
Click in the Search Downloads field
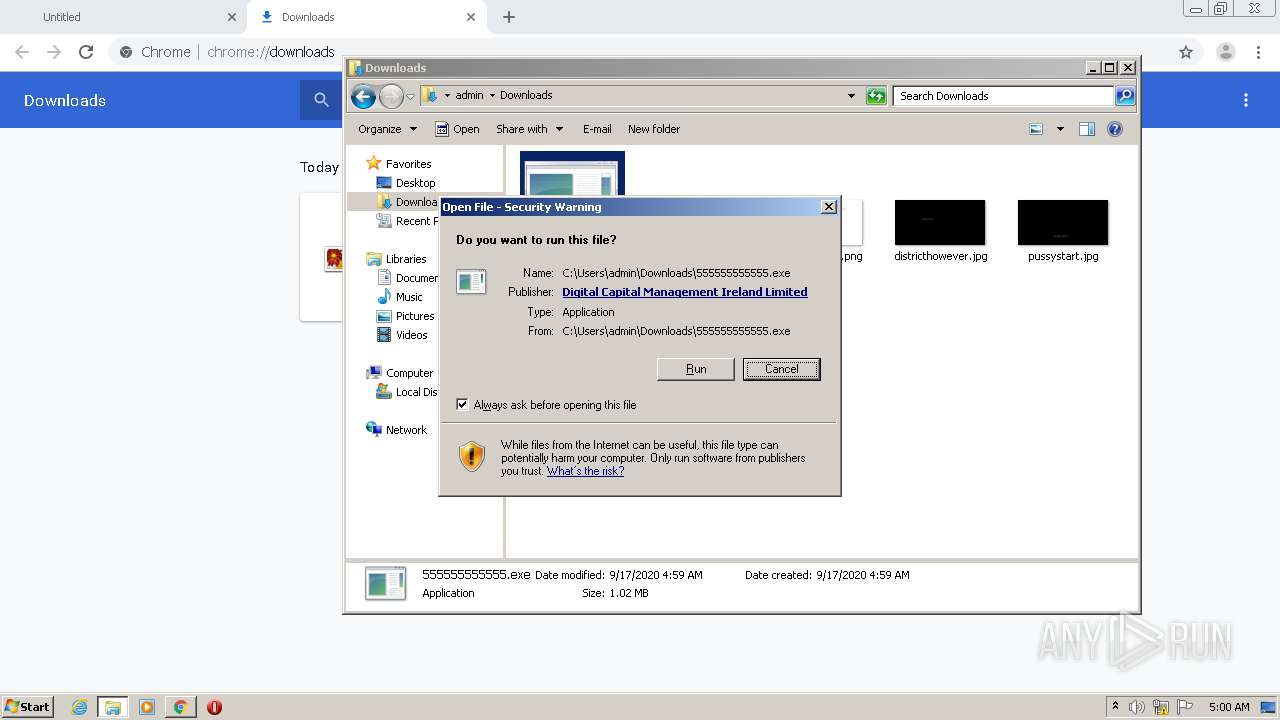(x=1003, y=96)
